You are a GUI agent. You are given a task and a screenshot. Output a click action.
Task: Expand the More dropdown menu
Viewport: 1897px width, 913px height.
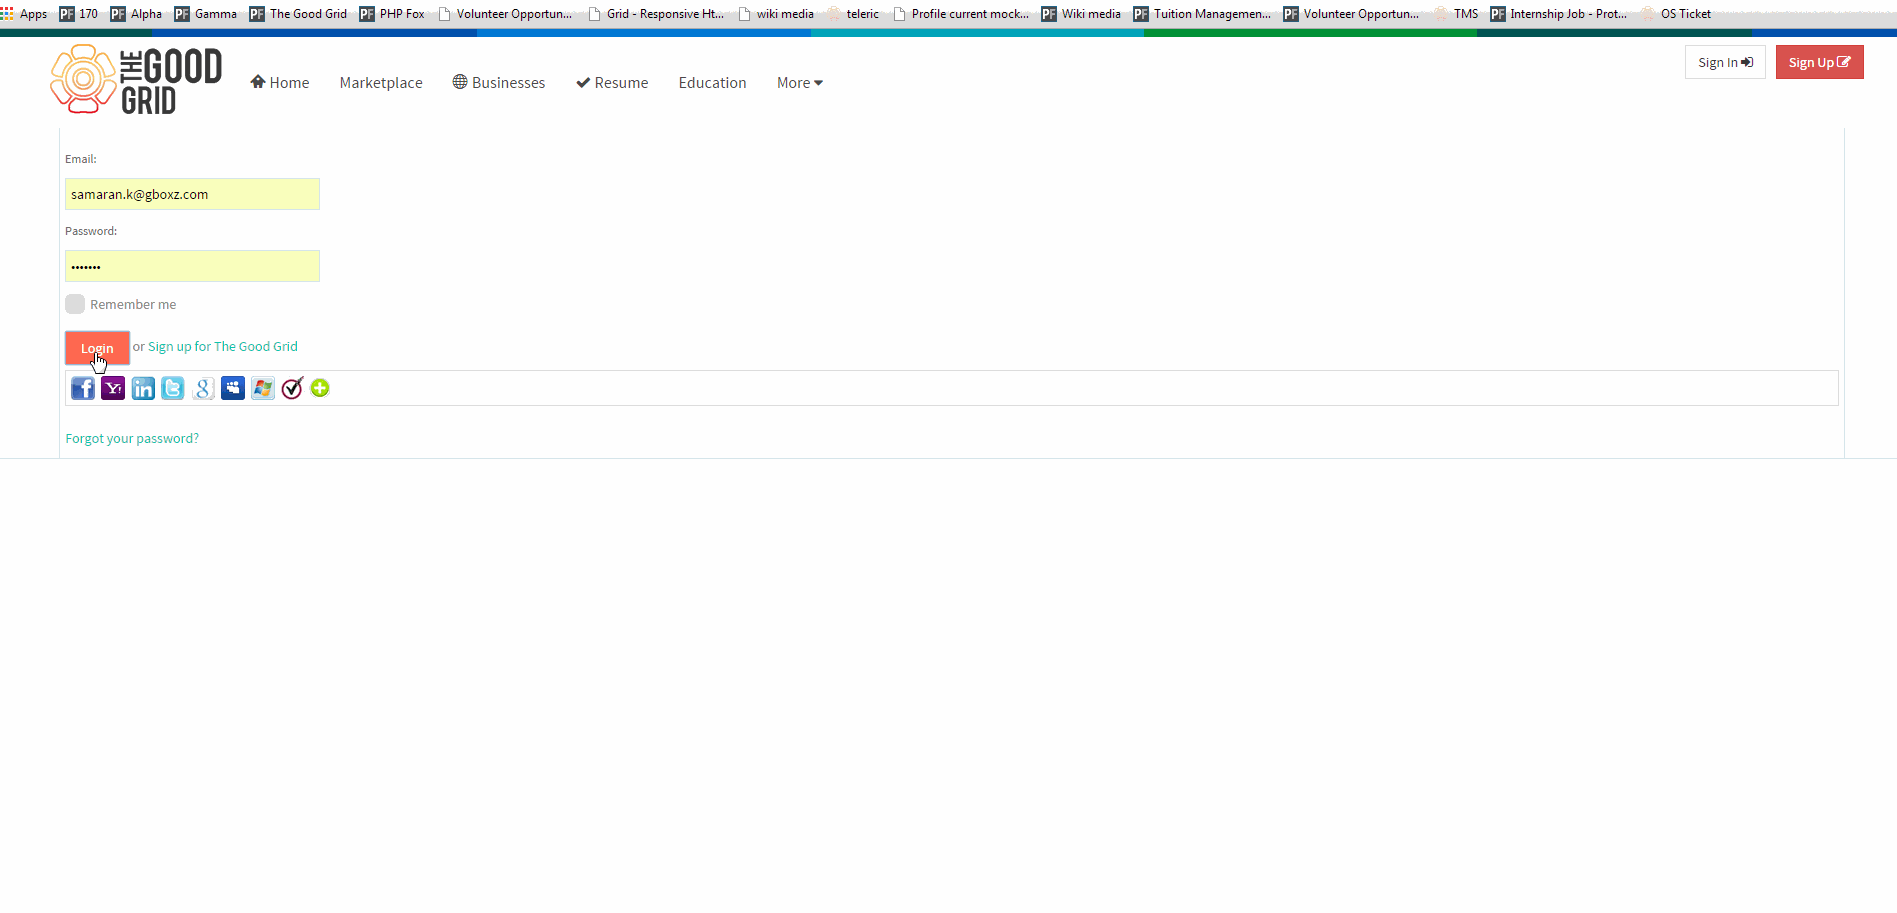tap(800, 83)
